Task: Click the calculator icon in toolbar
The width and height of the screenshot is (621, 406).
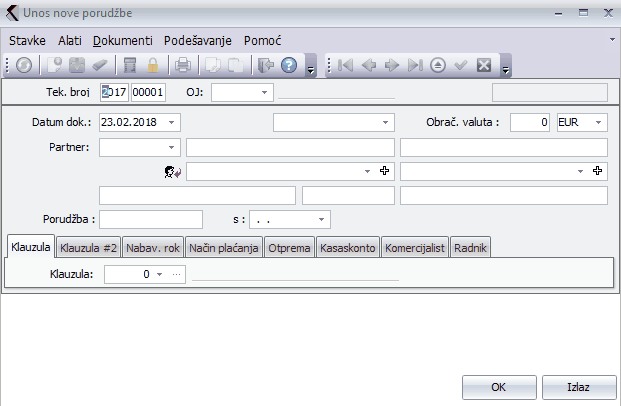Action: coord(129,65)
